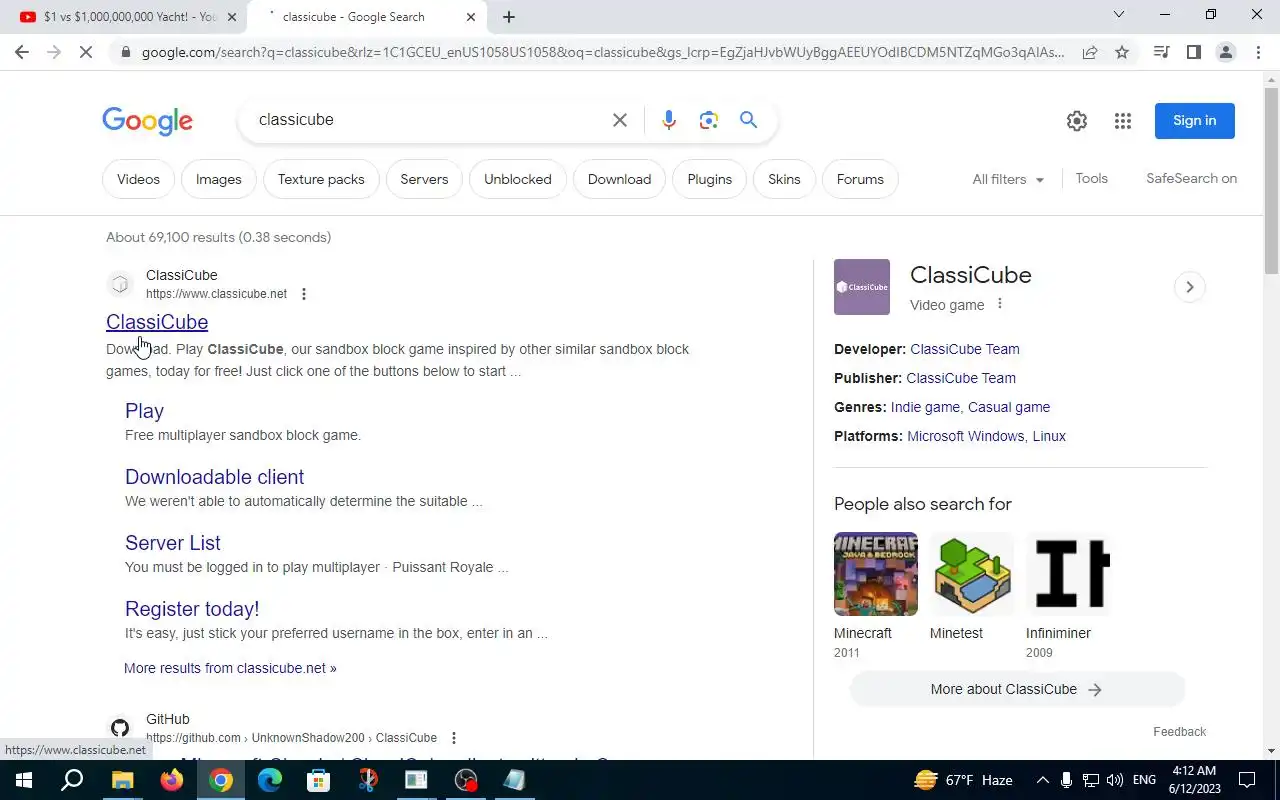
Task: Bookmark this page with the star icon
Action: (x=1122, y=52)
